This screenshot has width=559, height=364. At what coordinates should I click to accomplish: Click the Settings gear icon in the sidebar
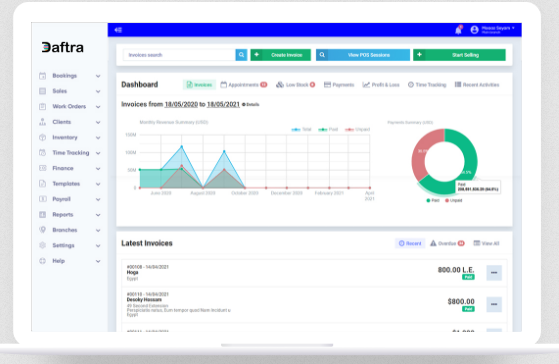(x=42, y=245)
